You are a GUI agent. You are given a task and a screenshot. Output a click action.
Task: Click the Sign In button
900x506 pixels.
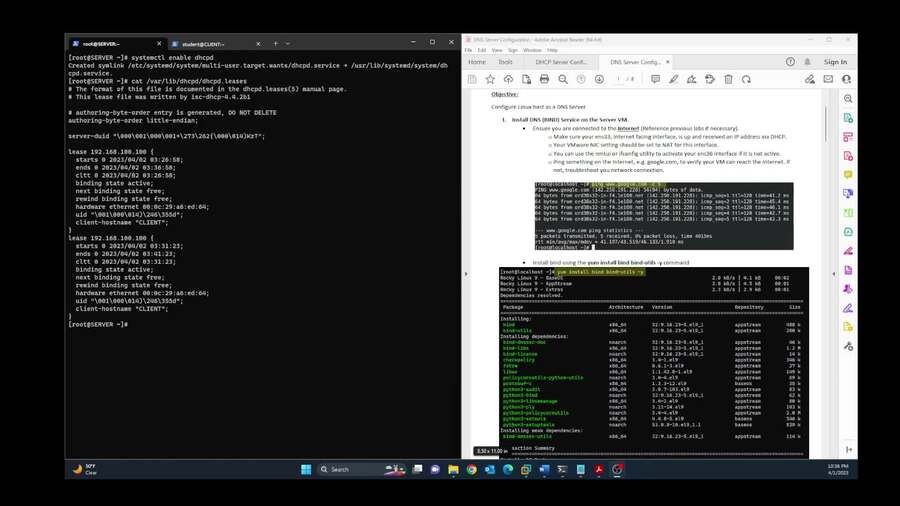834,61
